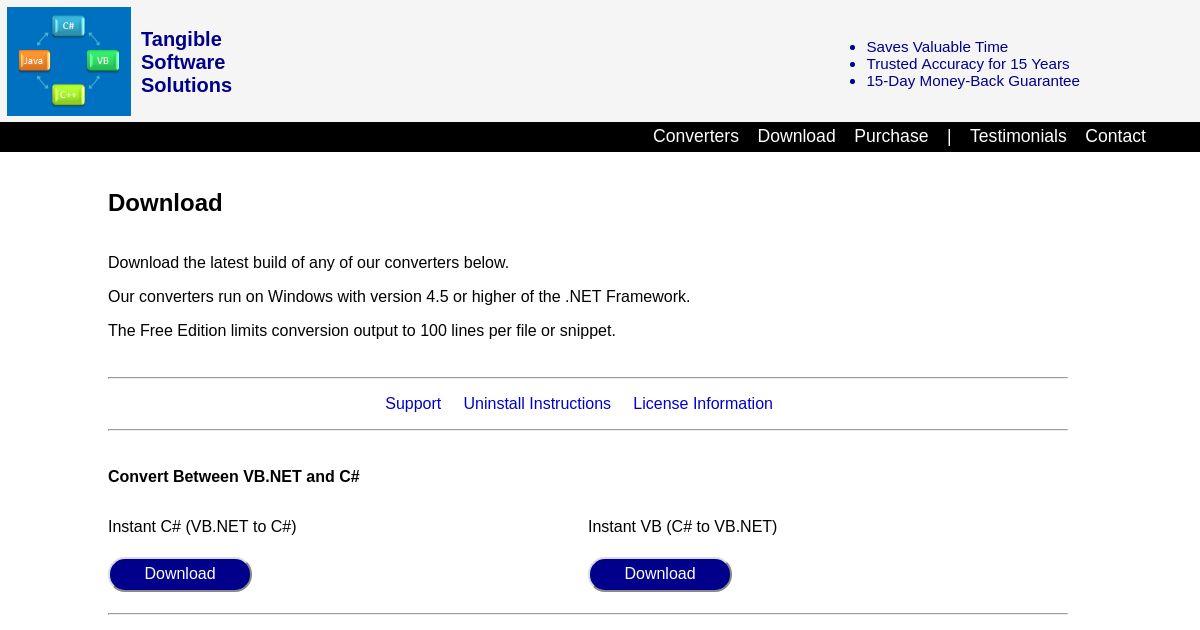1200x630 pixels.
Task: Click 'Download the latest build' sentence
Action: [x=308, y=263]
